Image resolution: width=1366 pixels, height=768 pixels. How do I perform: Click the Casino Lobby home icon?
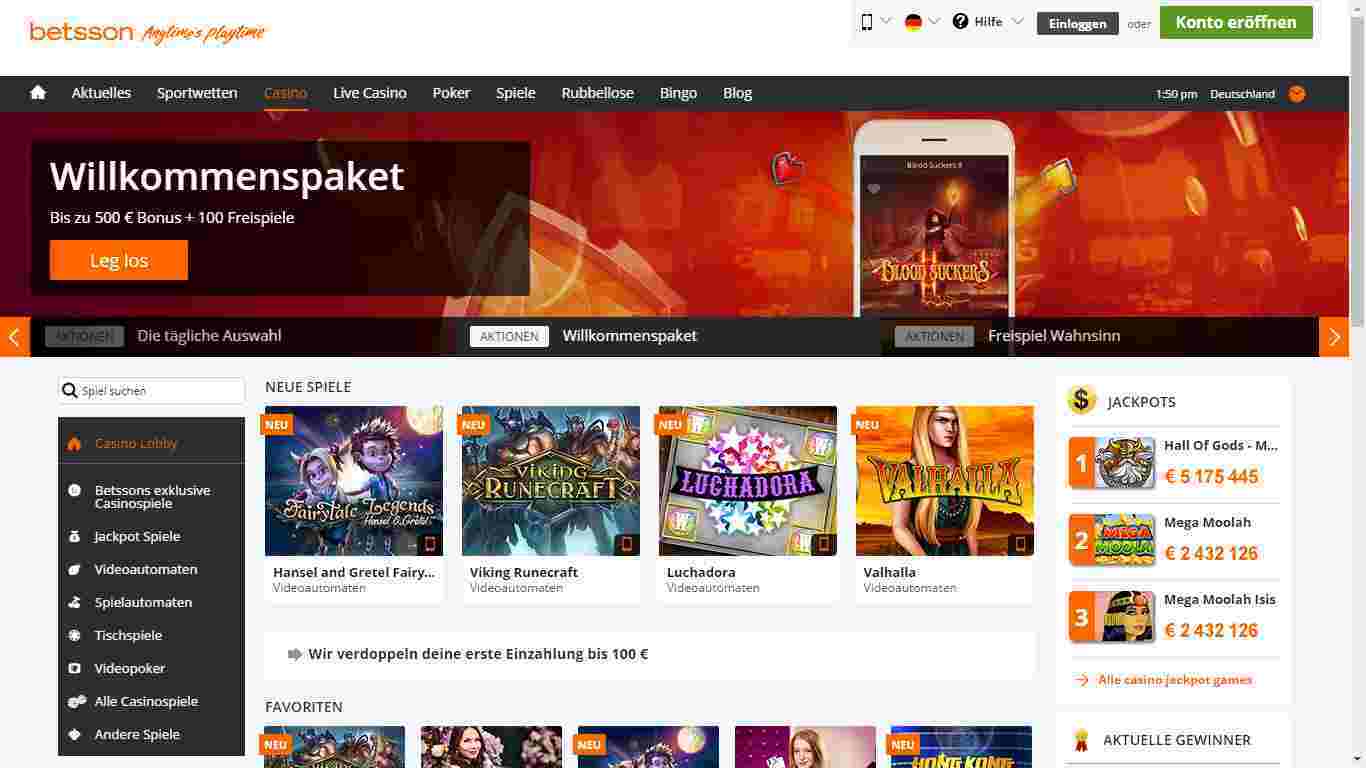point(74,443)
